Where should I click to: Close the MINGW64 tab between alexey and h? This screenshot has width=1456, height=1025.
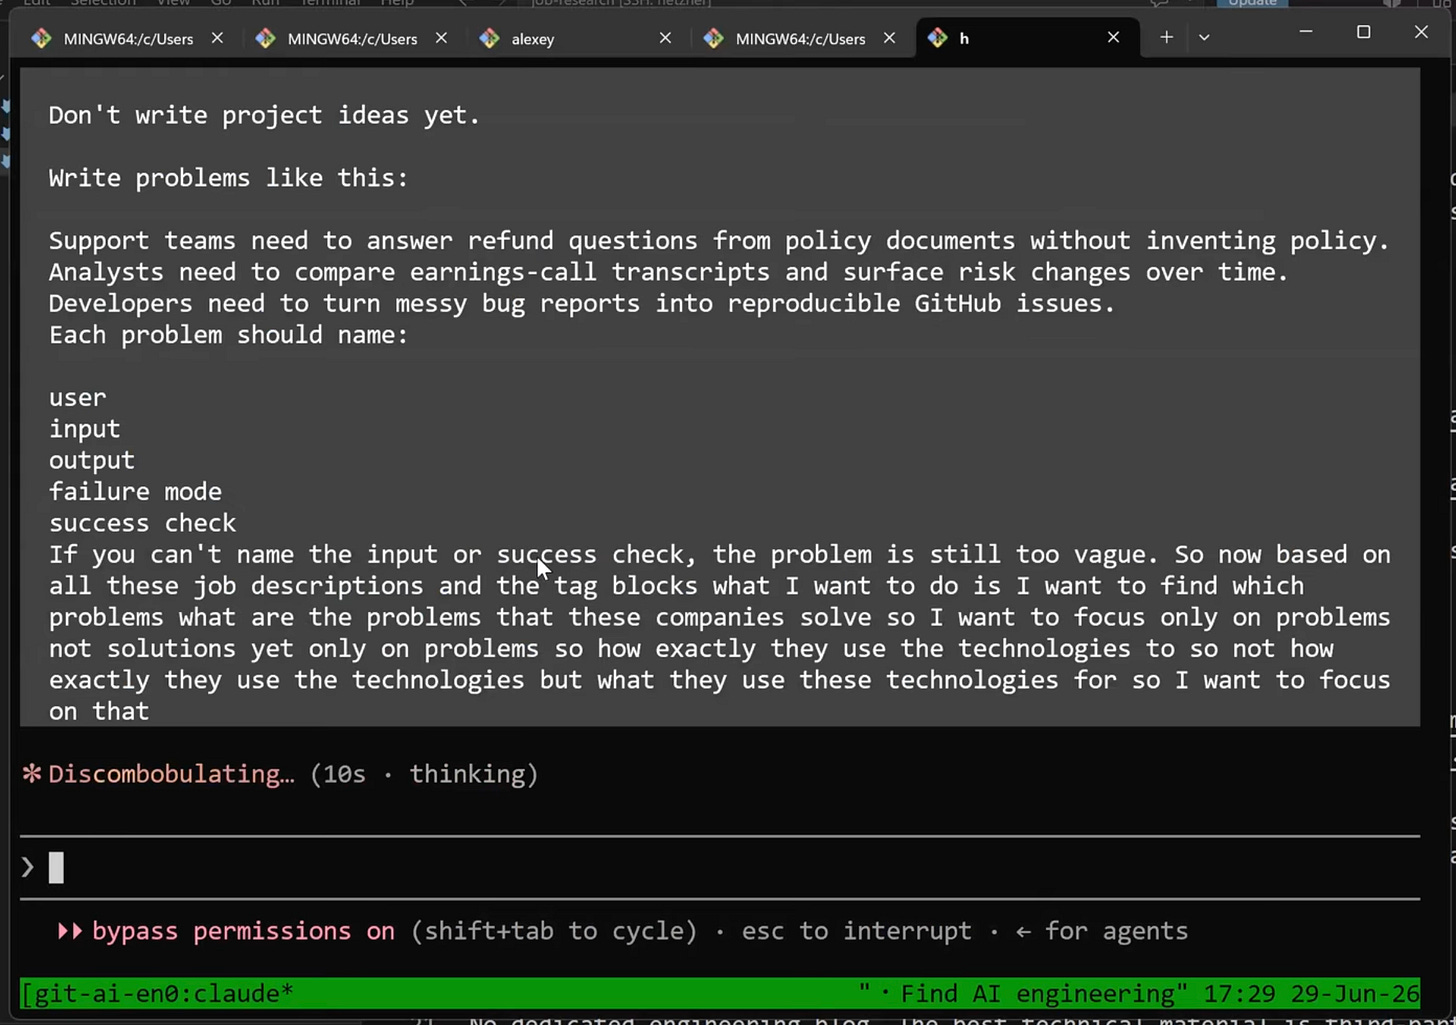click(x=889, y=38)
